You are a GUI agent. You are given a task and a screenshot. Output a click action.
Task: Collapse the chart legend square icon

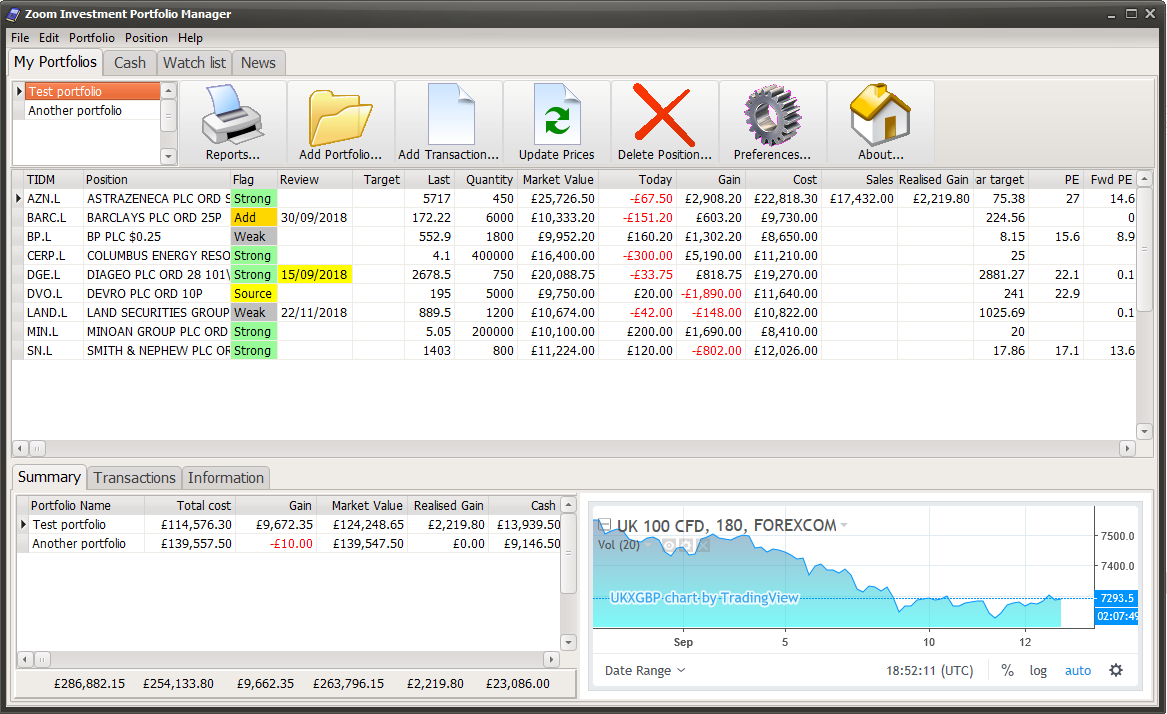(604, 524)
